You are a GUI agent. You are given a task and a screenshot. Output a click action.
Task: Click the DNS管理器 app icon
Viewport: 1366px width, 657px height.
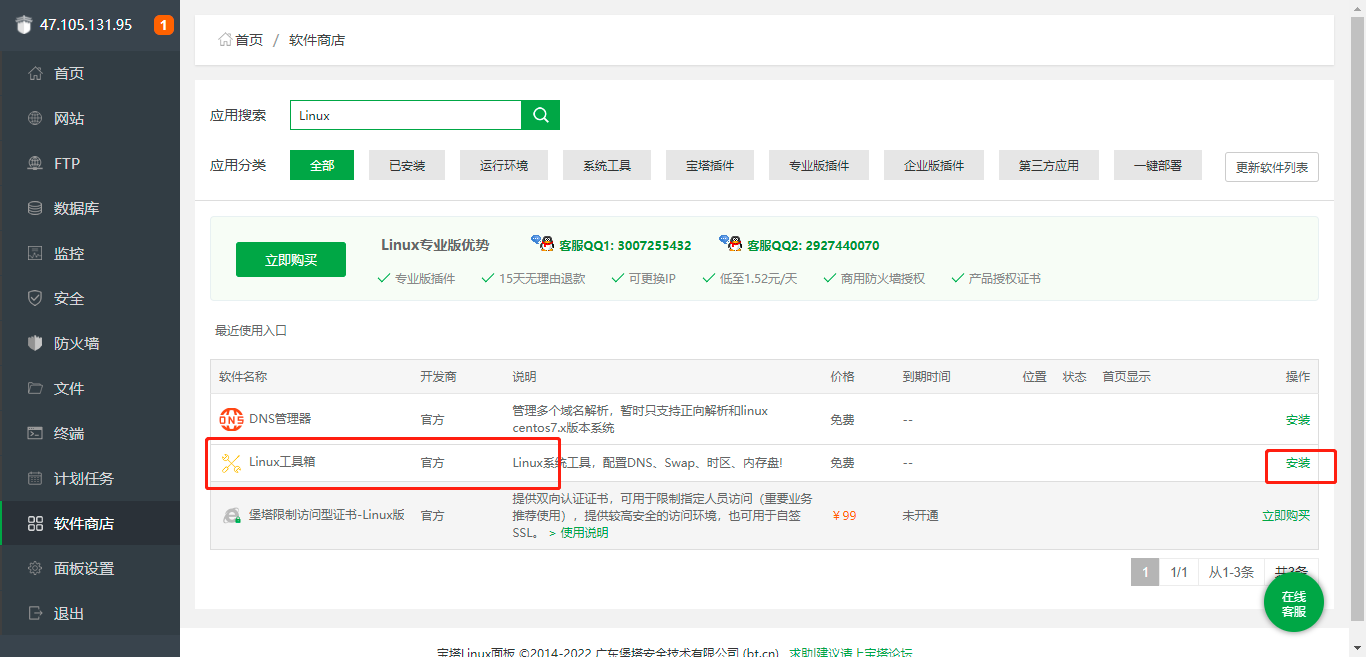tap(231, 419)
